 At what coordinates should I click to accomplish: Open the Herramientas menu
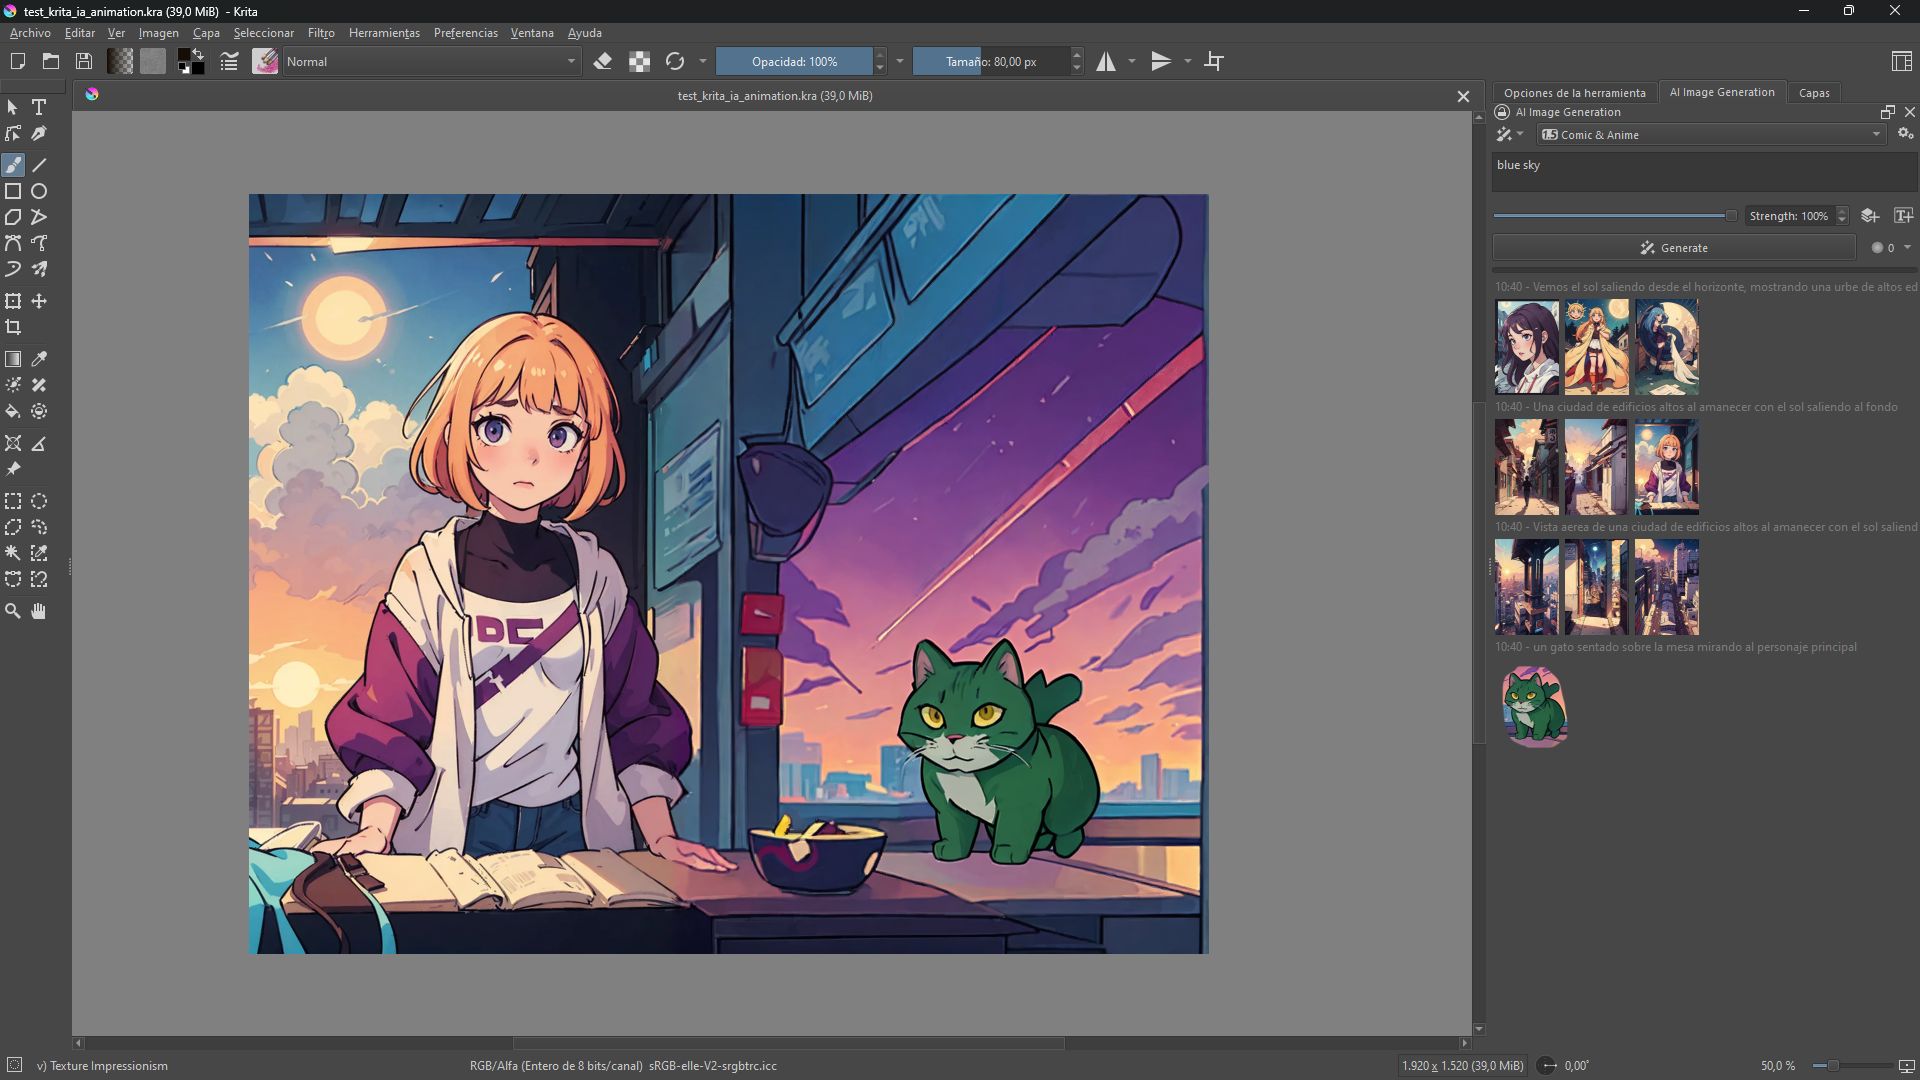click(x=384, y=33)
